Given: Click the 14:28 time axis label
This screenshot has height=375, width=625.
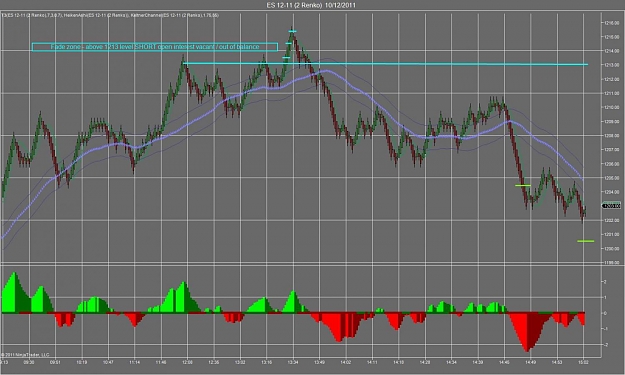Looking at the screenshot, I should point(425,362).
